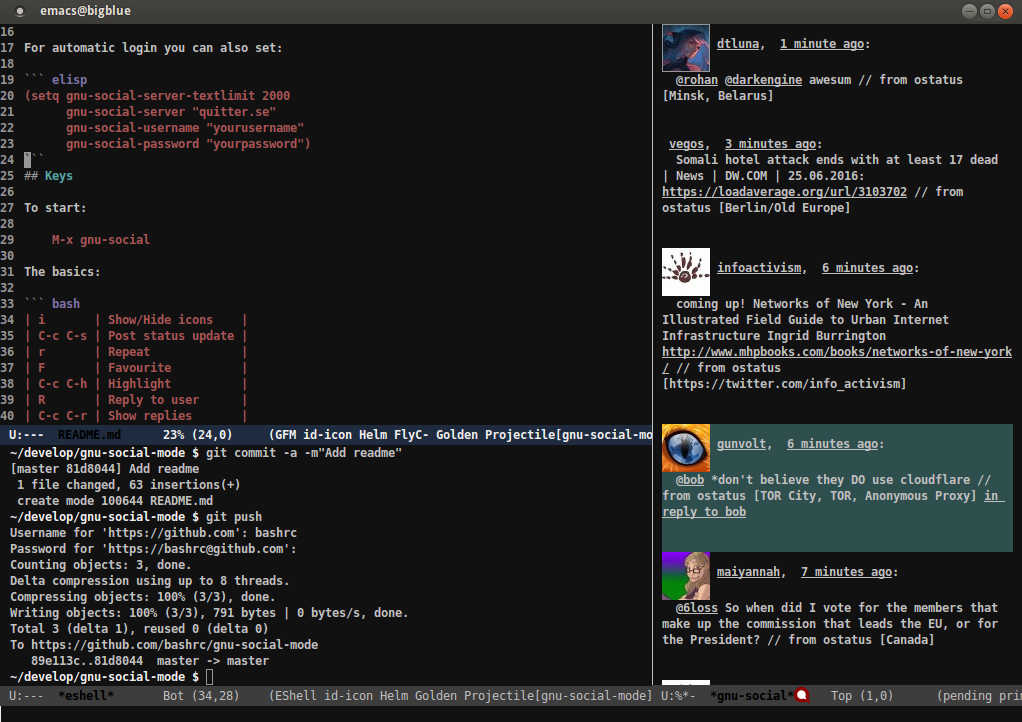This screenshot has width=1022, height=722.
Task: Click README.md buffer name in the mode line
Action: [x=89, y=435]
